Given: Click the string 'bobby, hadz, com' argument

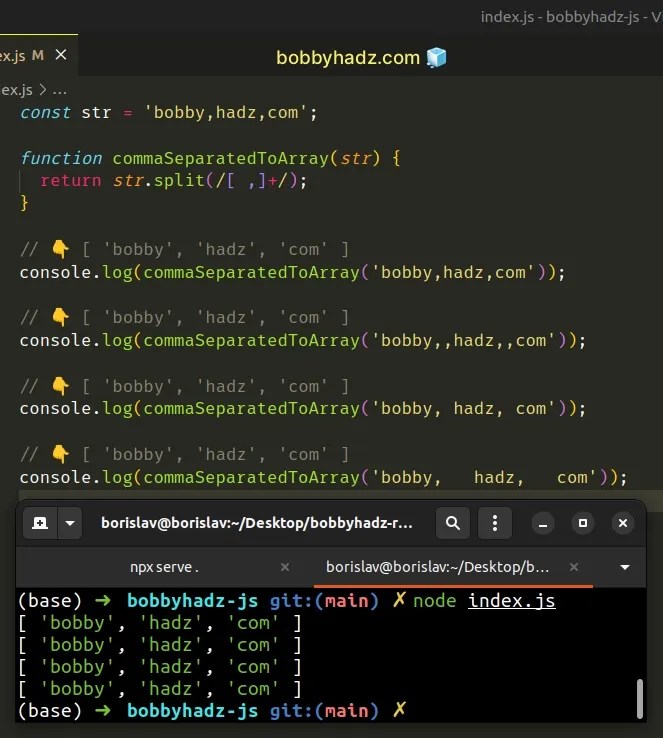Looking at the screenshot, I should (464, 409).
